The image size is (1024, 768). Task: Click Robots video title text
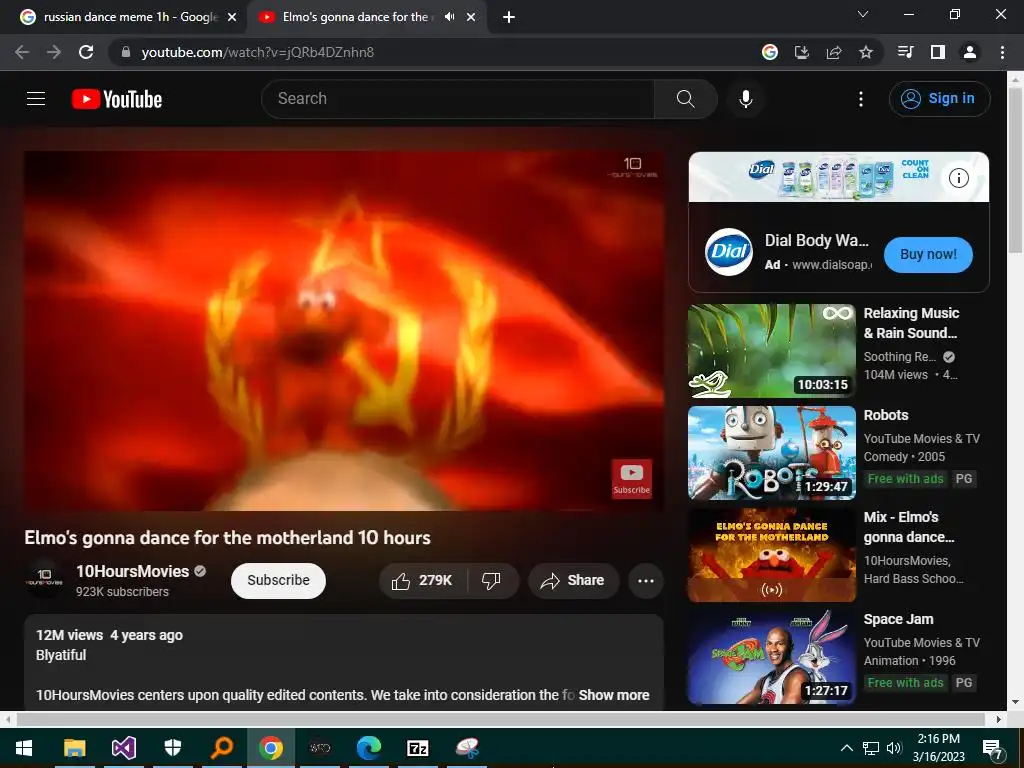pos(886,415)
